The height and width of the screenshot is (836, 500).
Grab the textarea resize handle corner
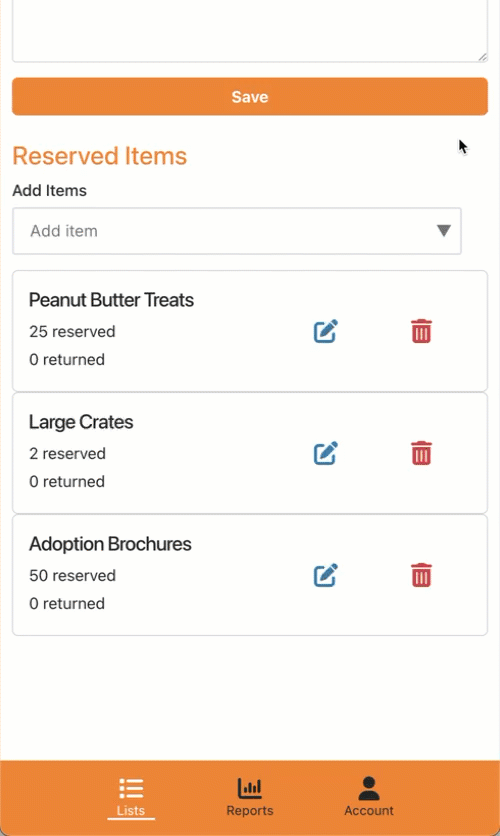pyautogui.click(x=482, y=57)
